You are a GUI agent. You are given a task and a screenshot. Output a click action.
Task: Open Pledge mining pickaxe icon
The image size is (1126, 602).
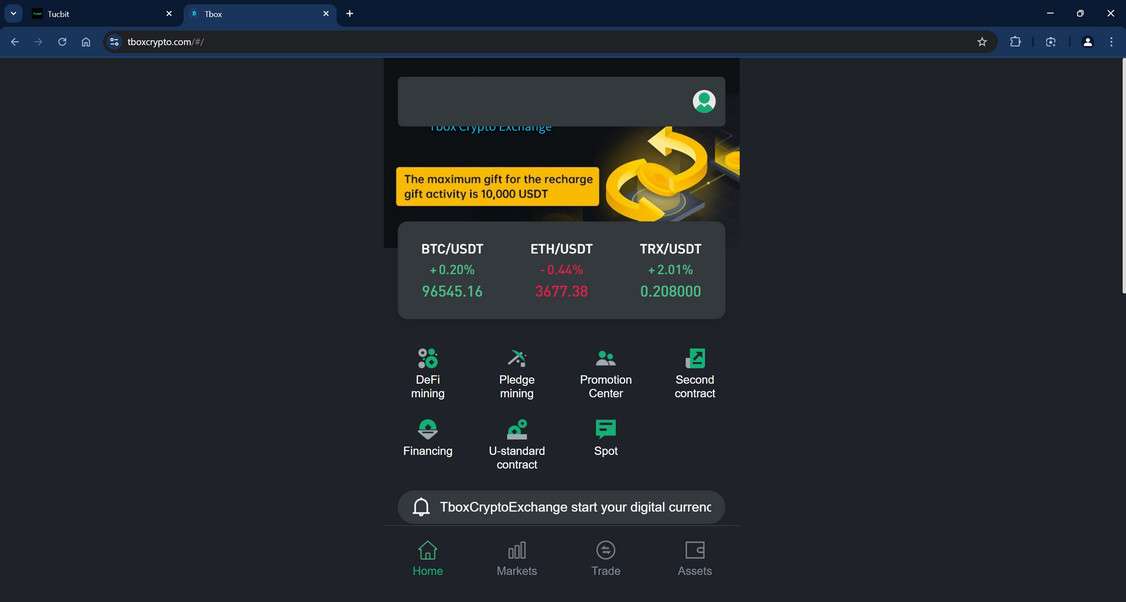click(517, 358)
